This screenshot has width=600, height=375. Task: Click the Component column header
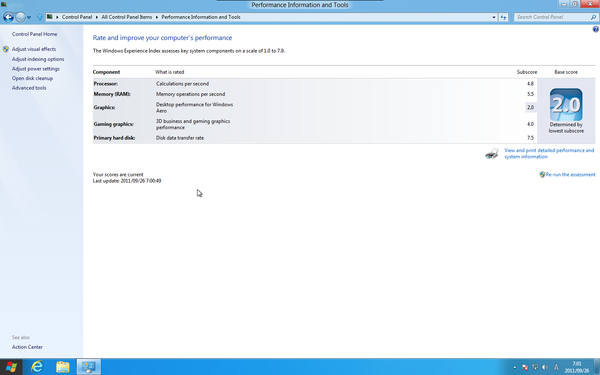coord(106,72)
